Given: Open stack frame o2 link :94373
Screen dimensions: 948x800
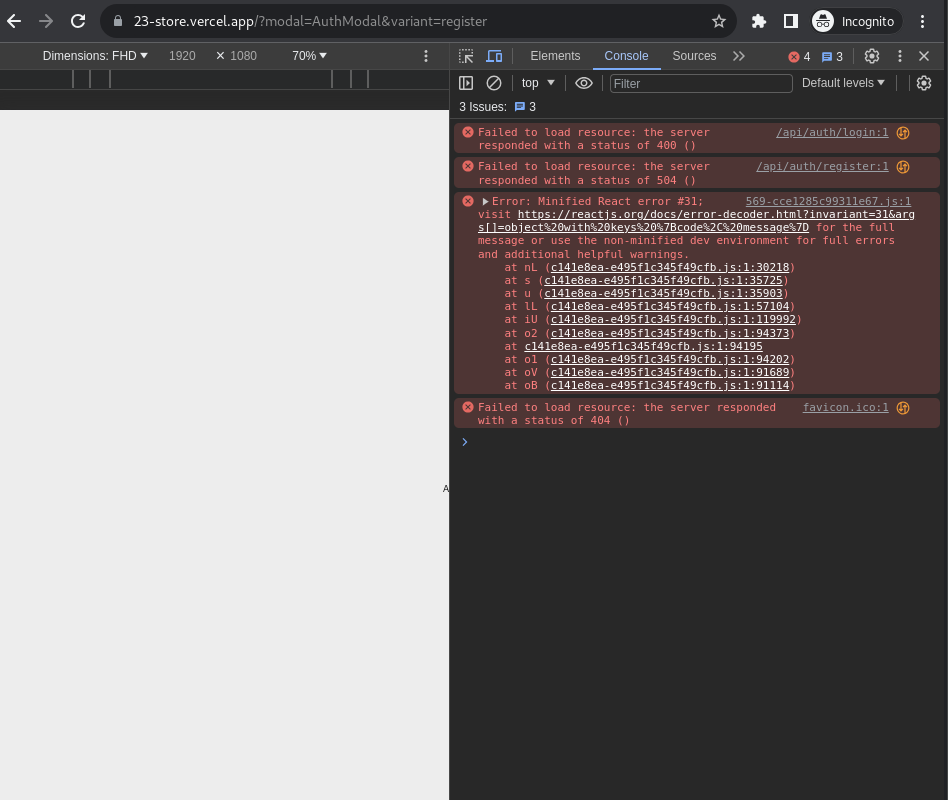Looking at the screenshot, I should (x=670, y=333).
